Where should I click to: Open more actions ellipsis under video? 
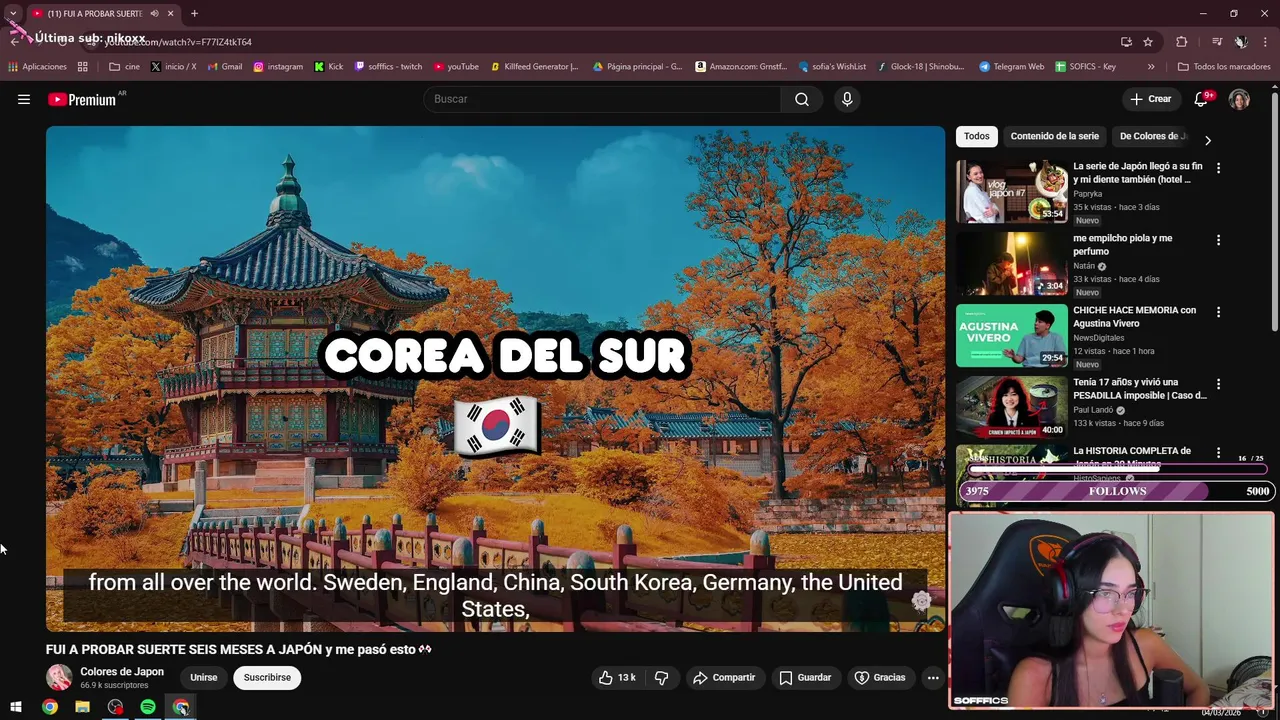click(933, 677)
